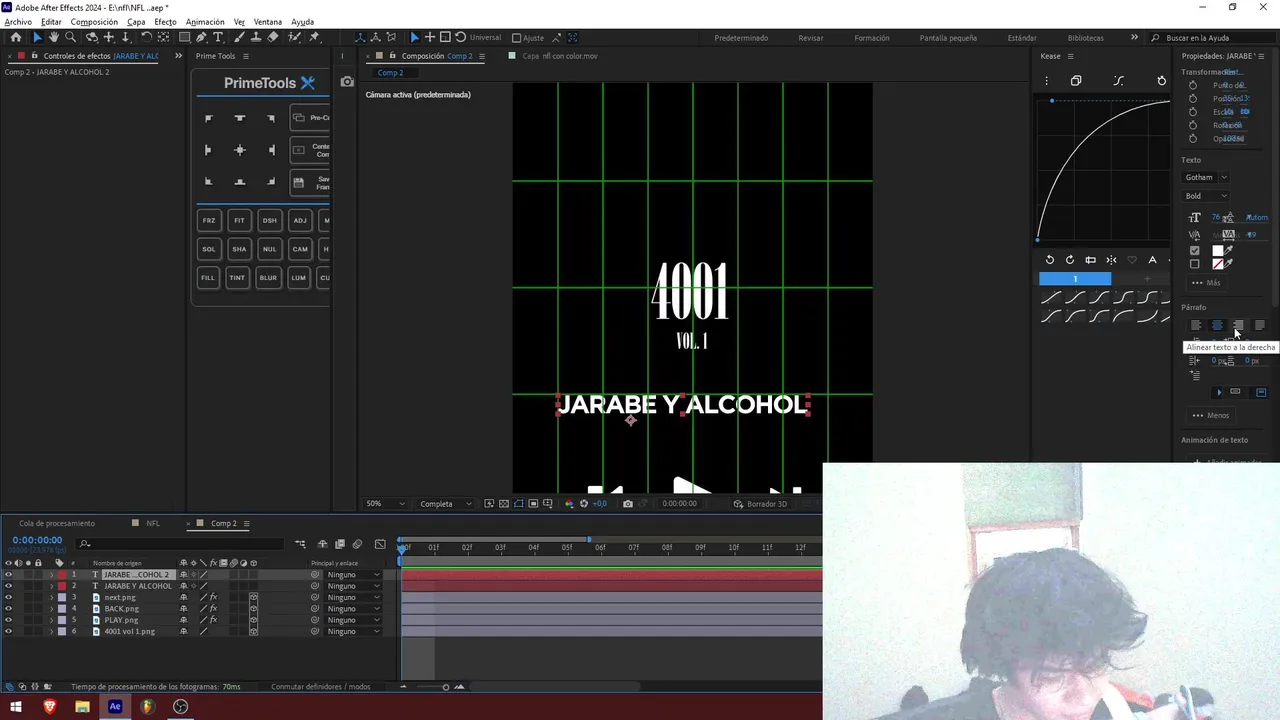
Task: Expand layer 6 4001 vol 1.png properties
Action: click(x=51, y=632)
